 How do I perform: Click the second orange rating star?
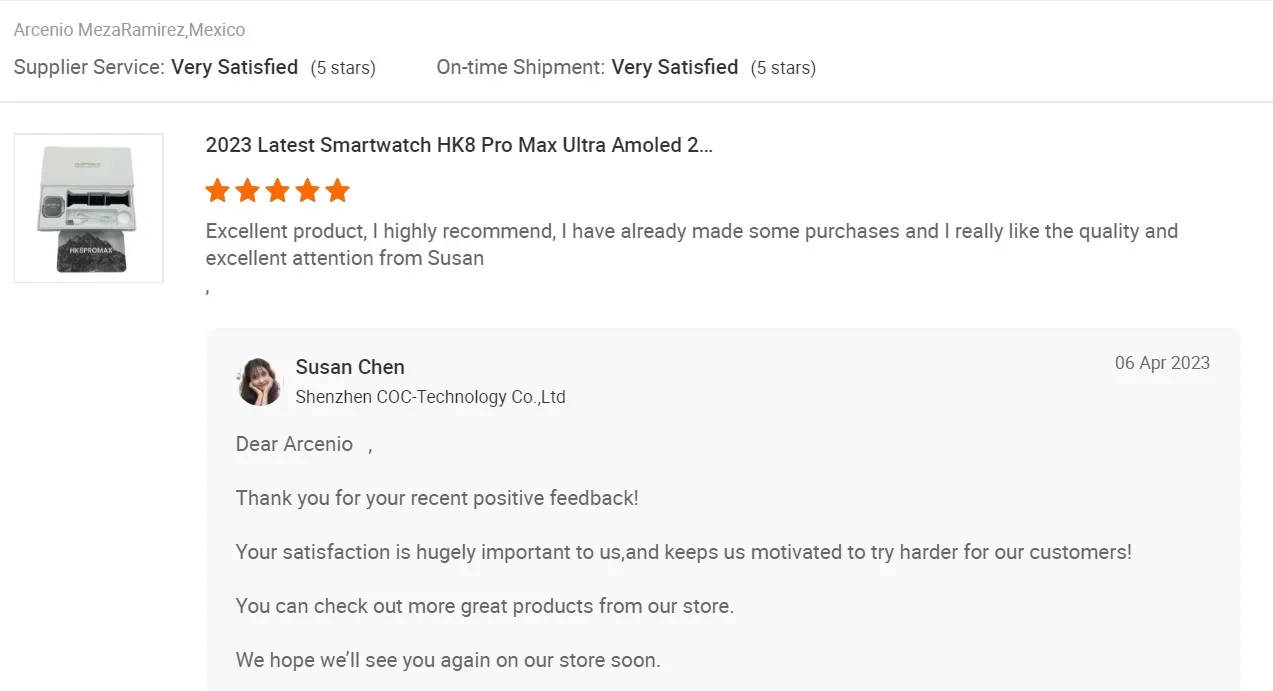coord(247,190)
